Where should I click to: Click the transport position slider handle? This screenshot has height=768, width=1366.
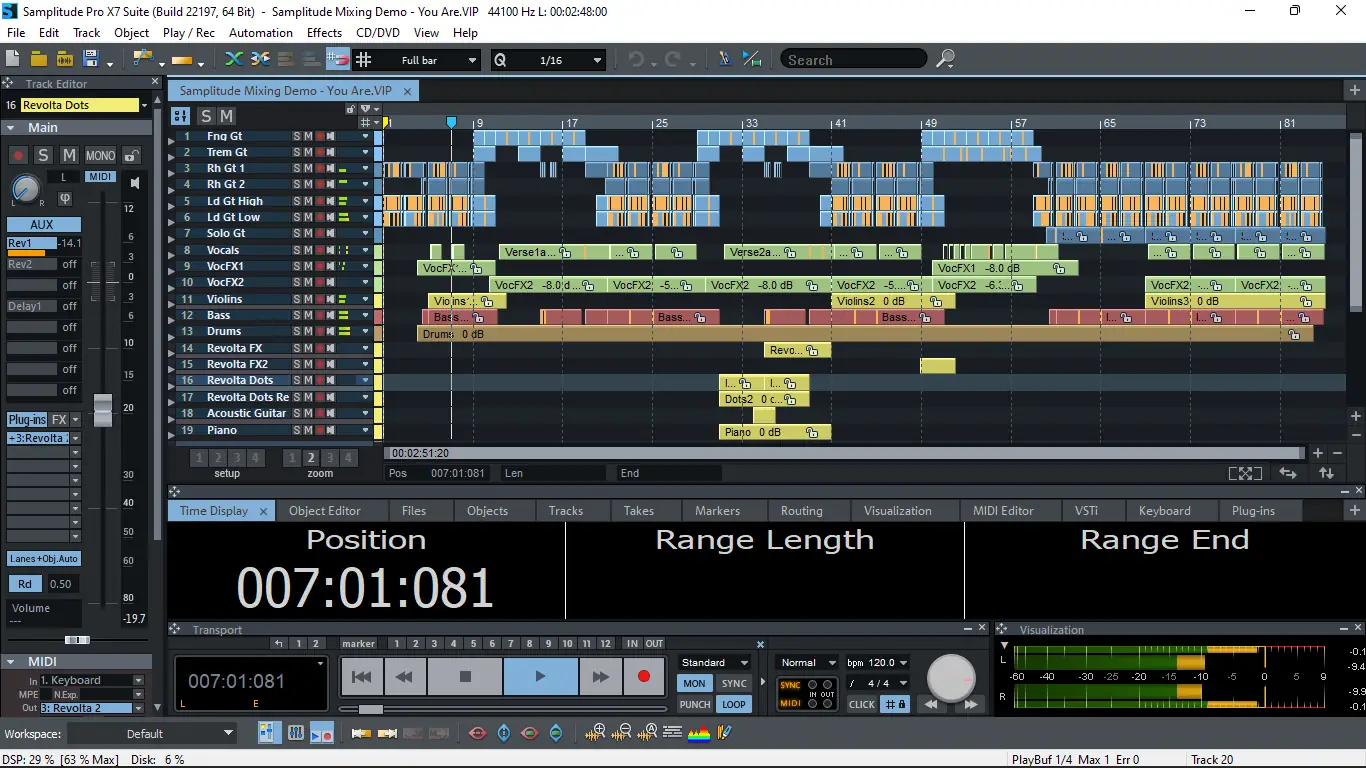(370, 709)
